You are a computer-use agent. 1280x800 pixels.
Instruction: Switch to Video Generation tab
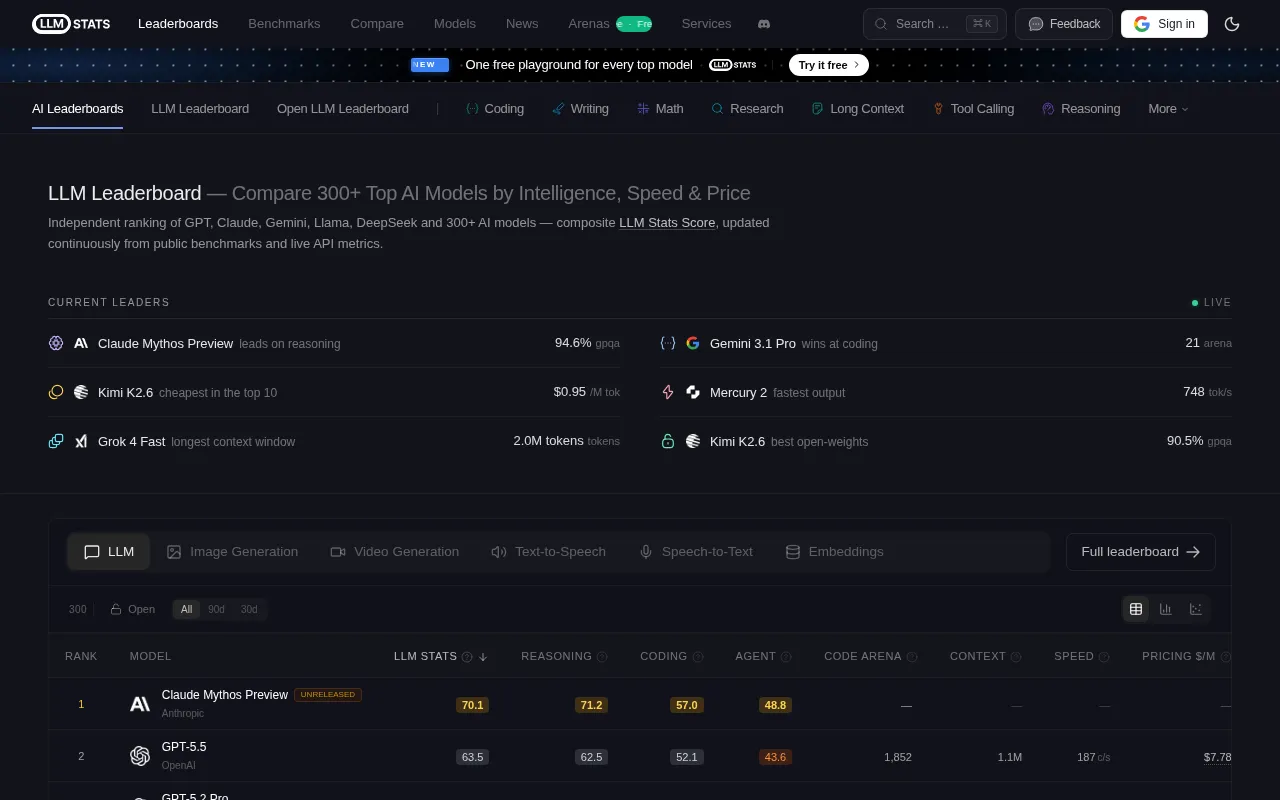point(395,552)
